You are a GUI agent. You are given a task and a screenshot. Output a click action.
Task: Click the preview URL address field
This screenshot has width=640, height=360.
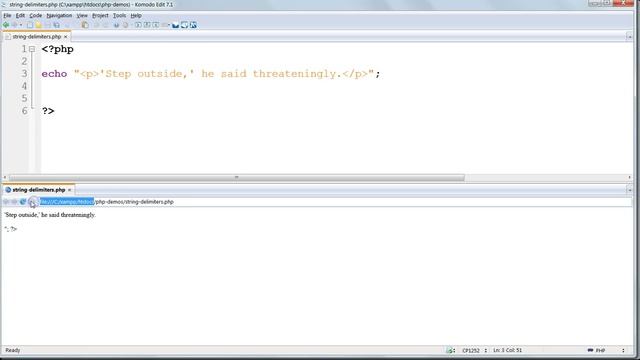tap(335, 202)
